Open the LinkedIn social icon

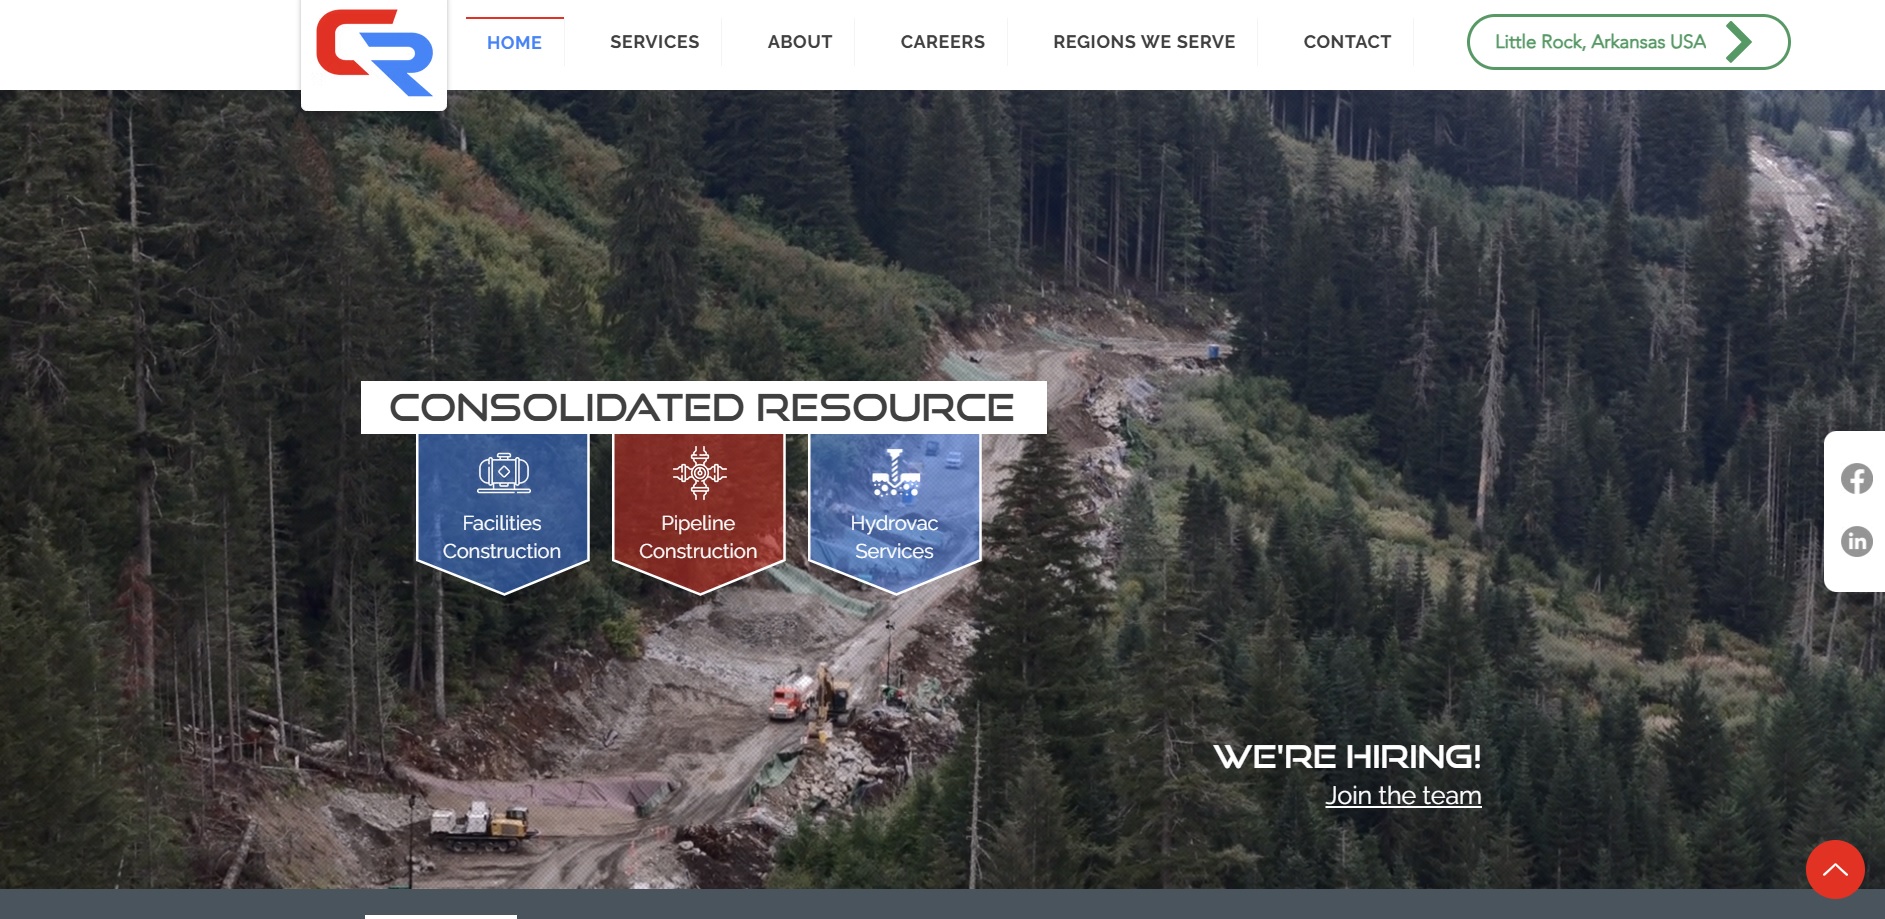(x=1857, y=541)
